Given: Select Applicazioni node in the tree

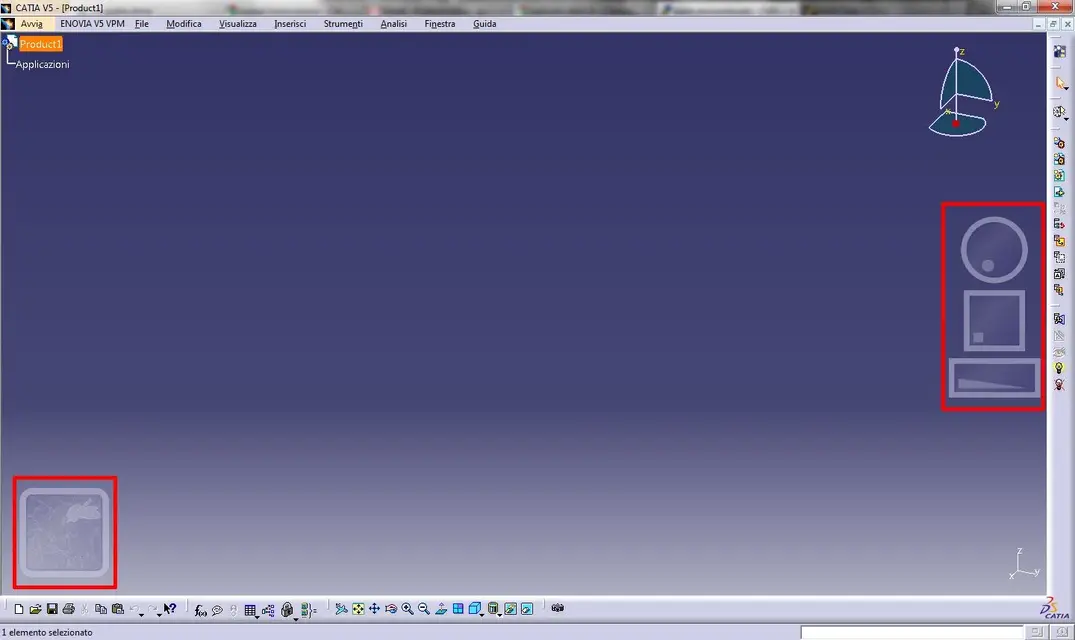Looking at the screenshot, I should 43,64.
